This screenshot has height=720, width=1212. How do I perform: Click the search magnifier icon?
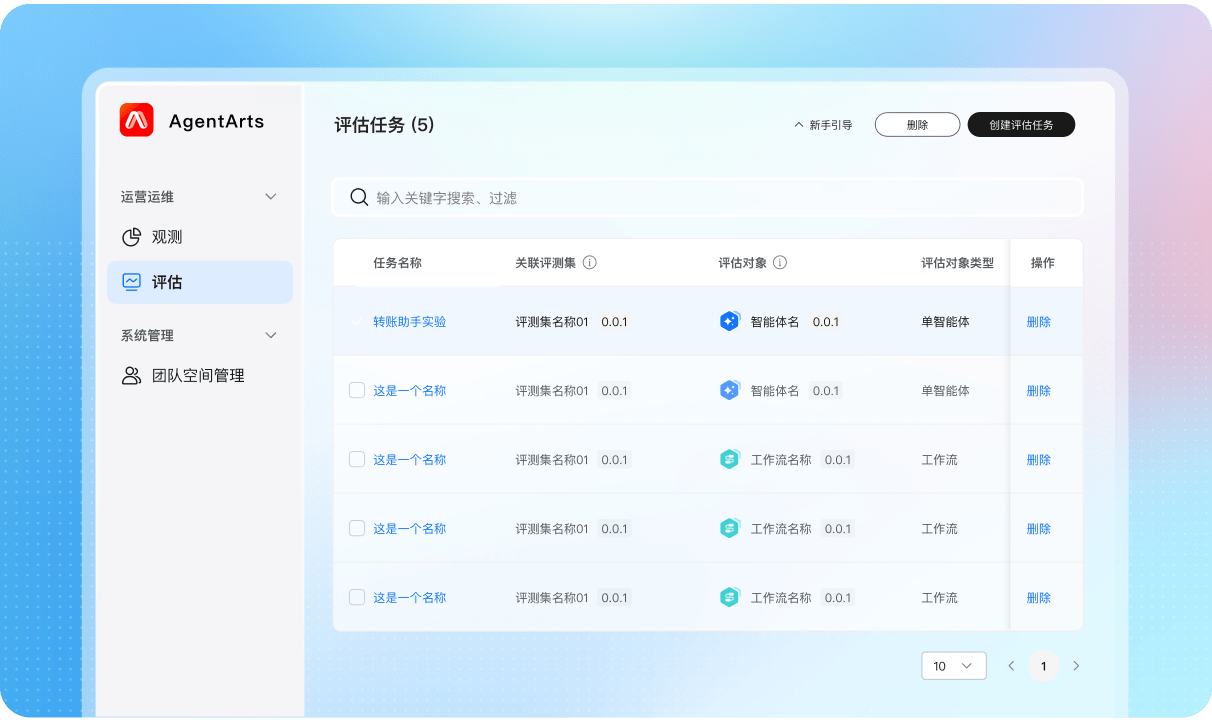359,197
